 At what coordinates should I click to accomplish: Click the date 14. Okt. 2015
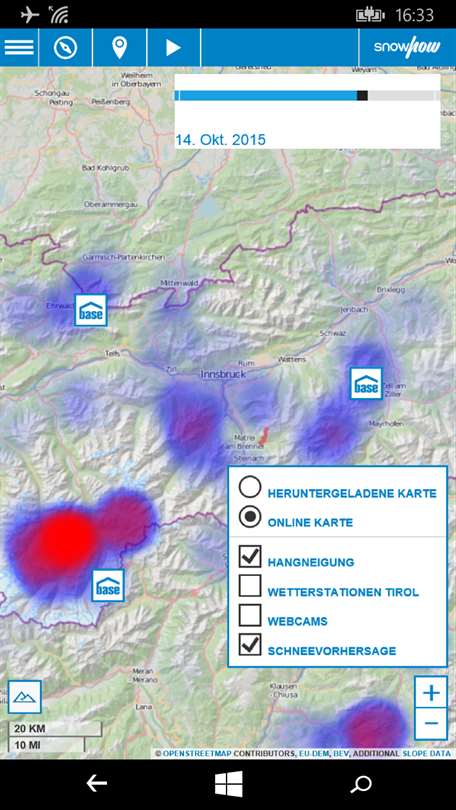tap(221, 139)
